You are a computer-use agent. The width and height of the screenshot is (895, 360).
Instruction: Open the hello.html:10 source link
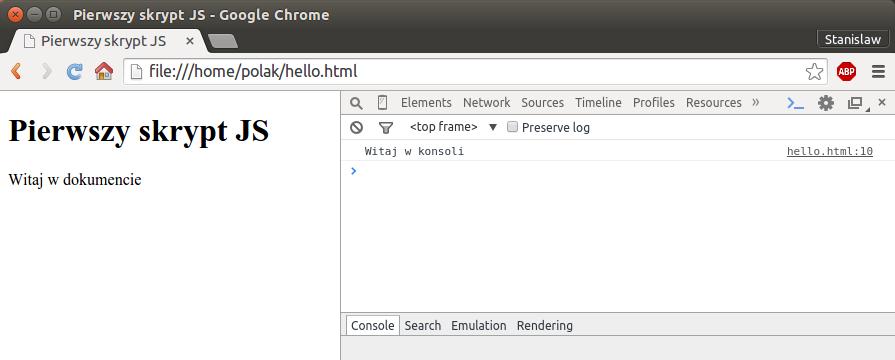point(829,151)
